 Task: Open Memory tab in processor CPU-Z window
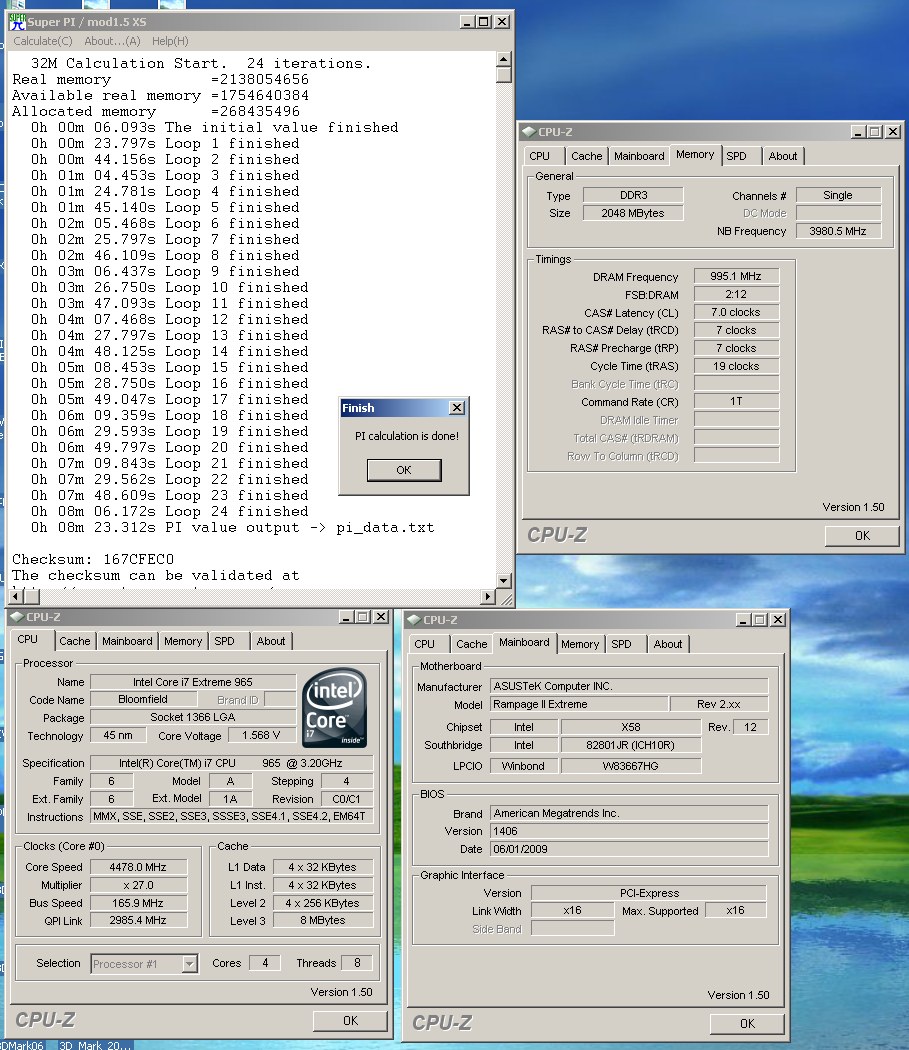click(183, 641)
